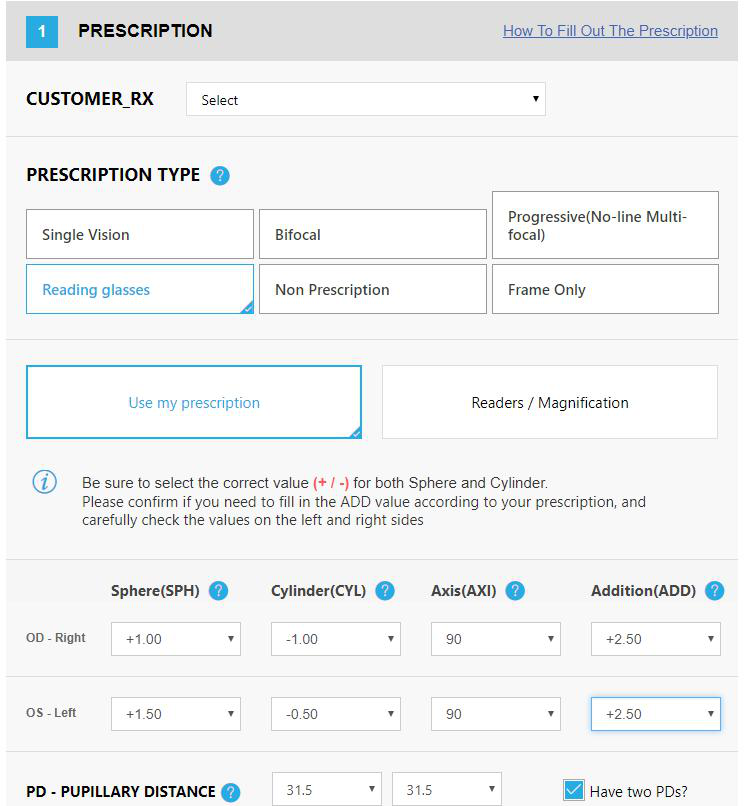746x806 pixels.
Task: Click Pupillary Distance help icon
Action: point(230,792)
